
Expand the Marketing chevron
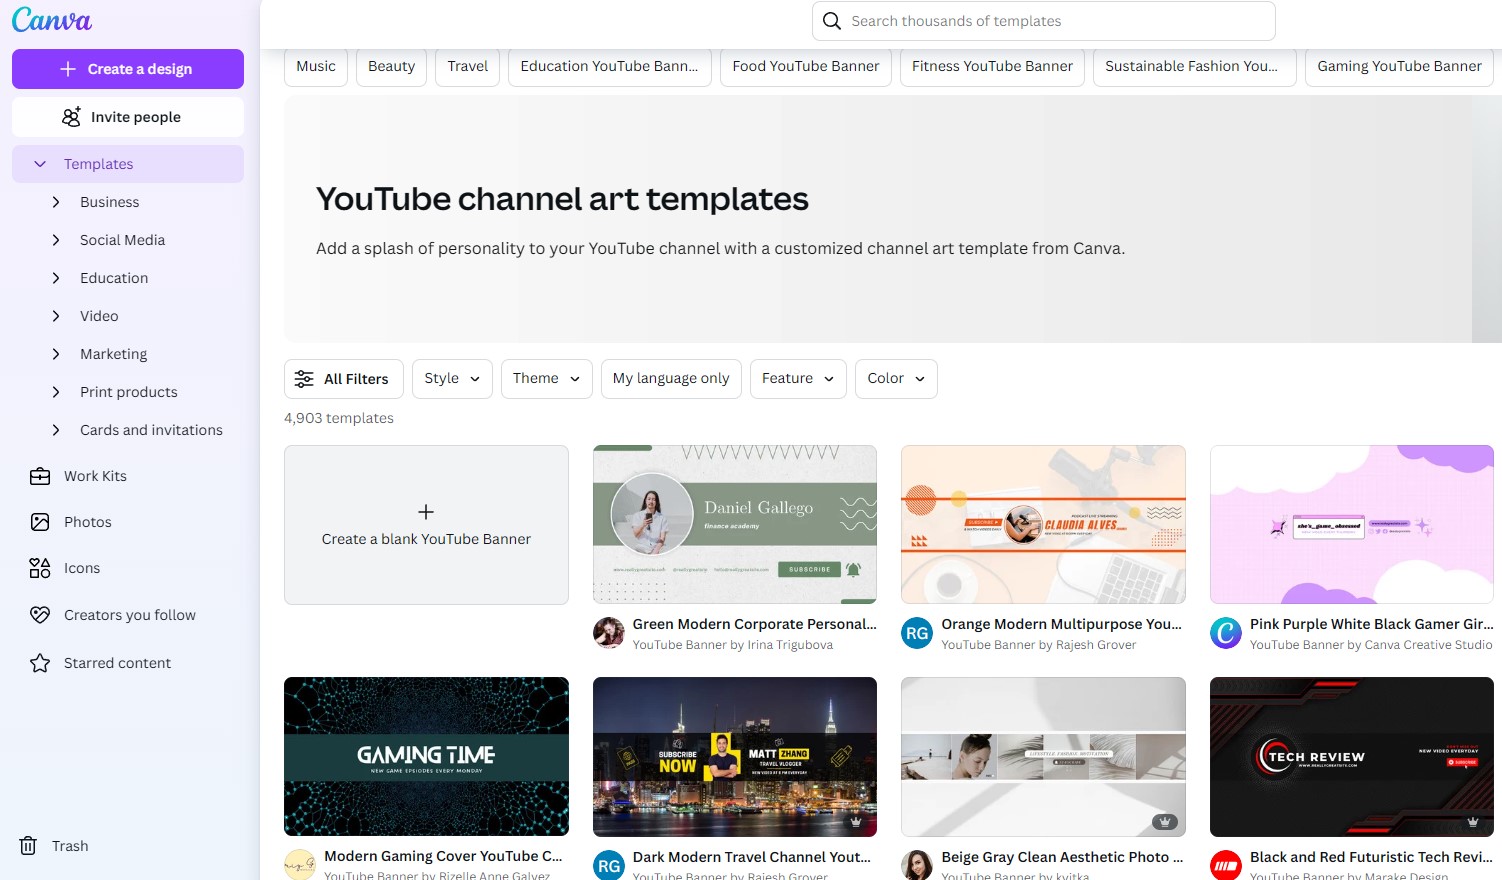click(x=56, y=354)
